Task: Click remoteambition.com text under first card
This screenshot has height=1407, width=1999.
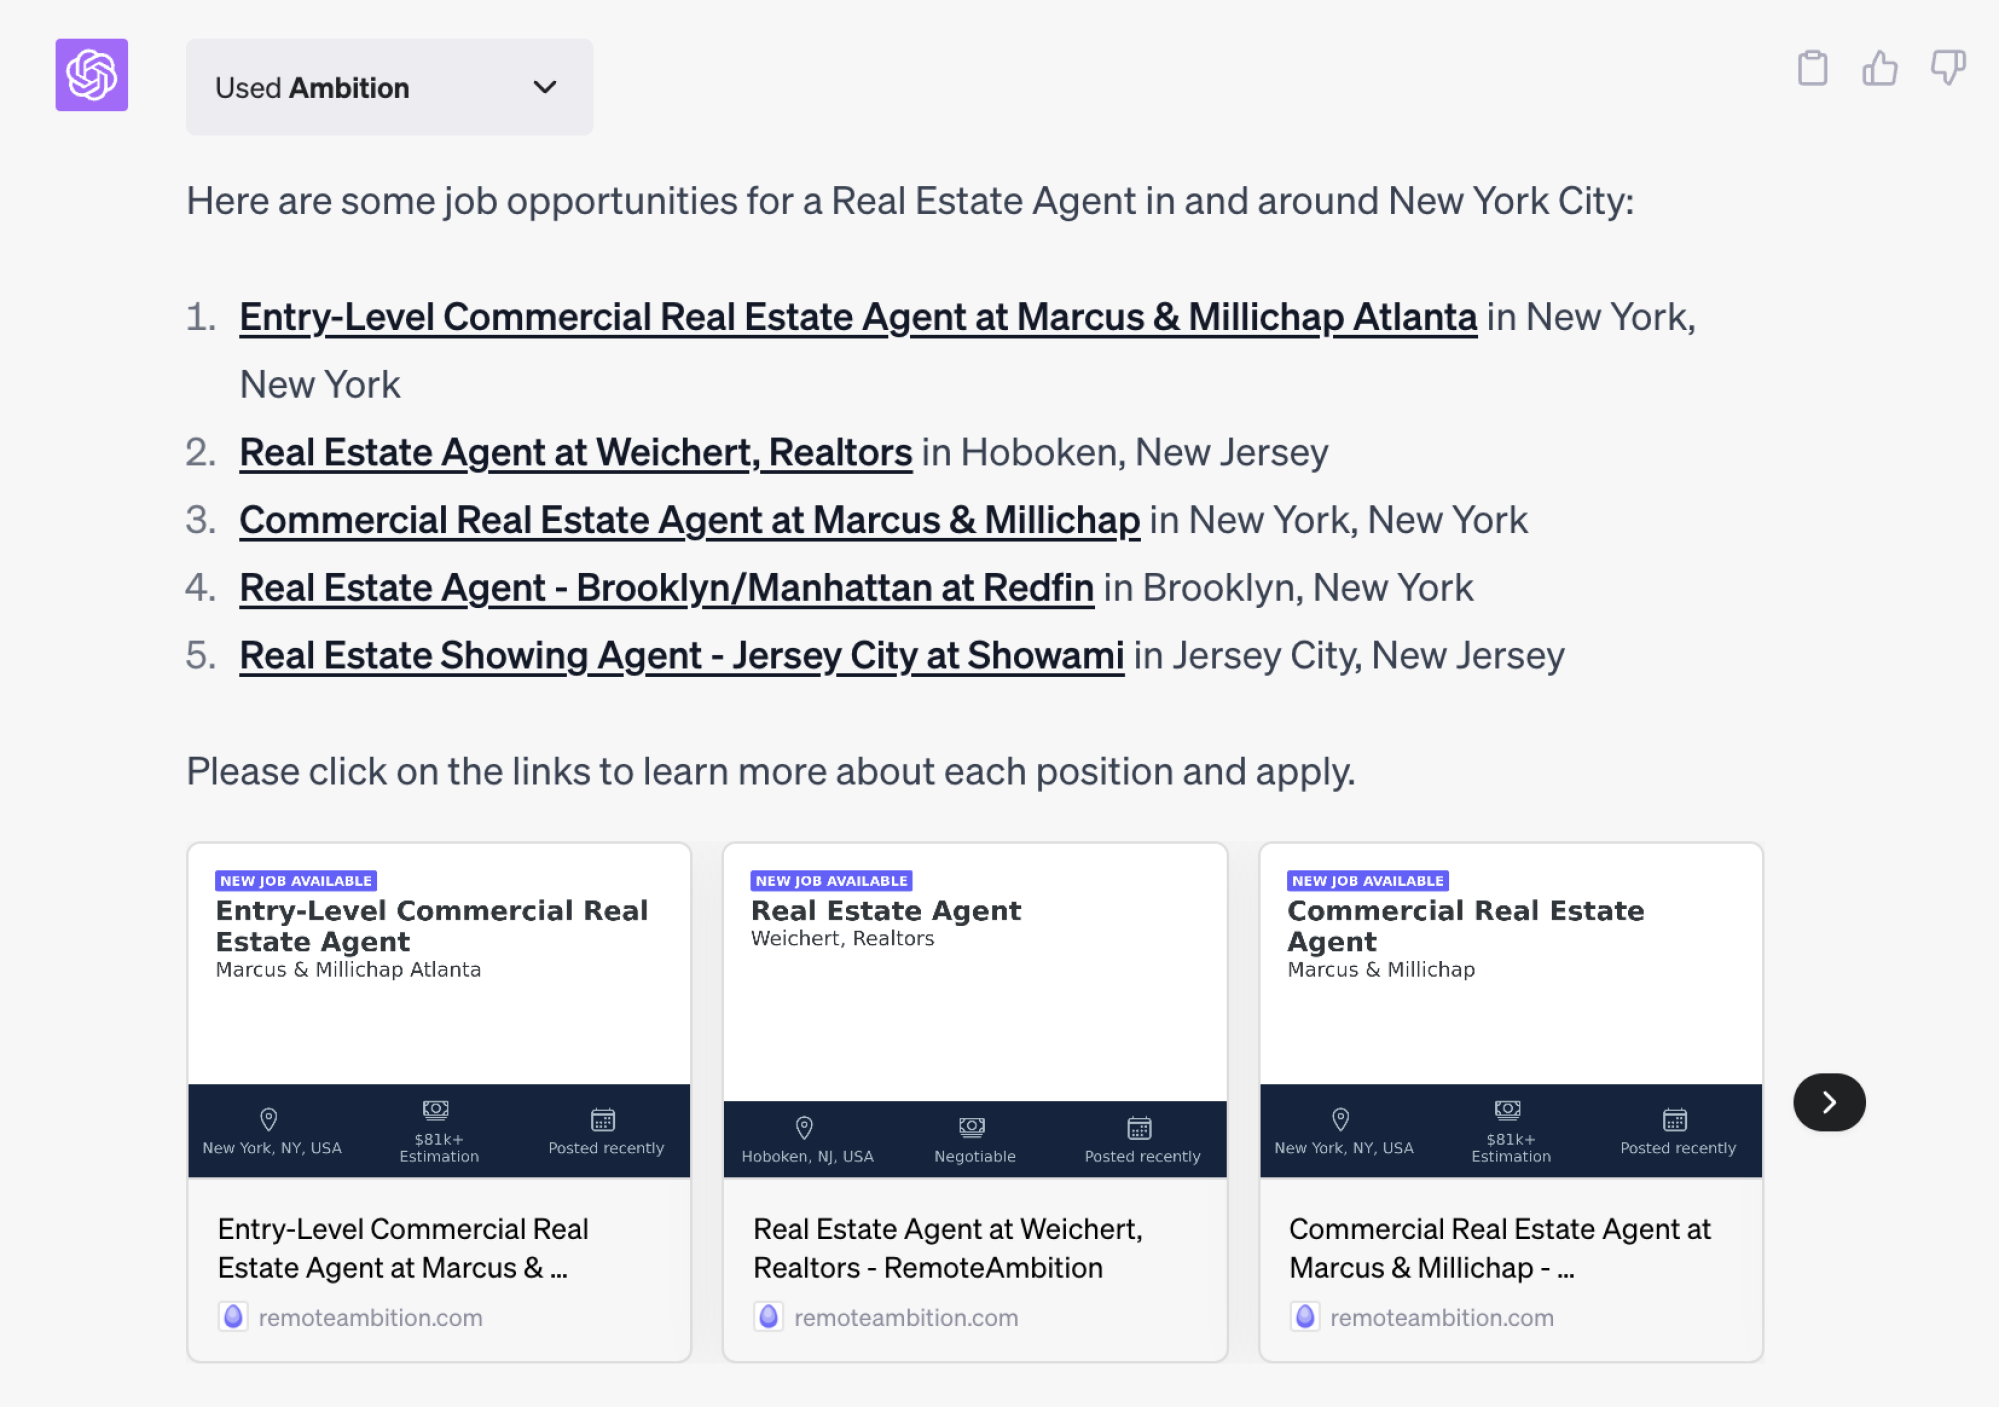Action: click(371, 1318)
